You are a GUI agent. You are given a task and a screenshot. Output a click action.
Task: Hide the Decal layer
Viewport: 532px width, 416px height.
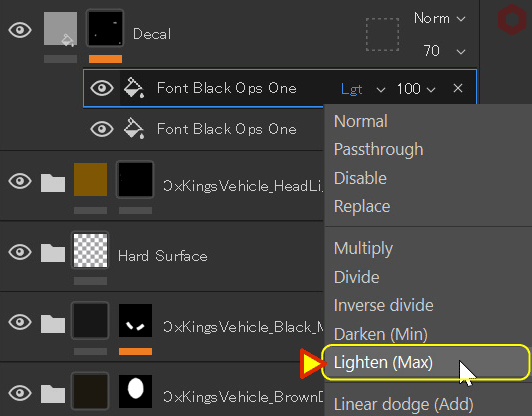tap(20, 30)
